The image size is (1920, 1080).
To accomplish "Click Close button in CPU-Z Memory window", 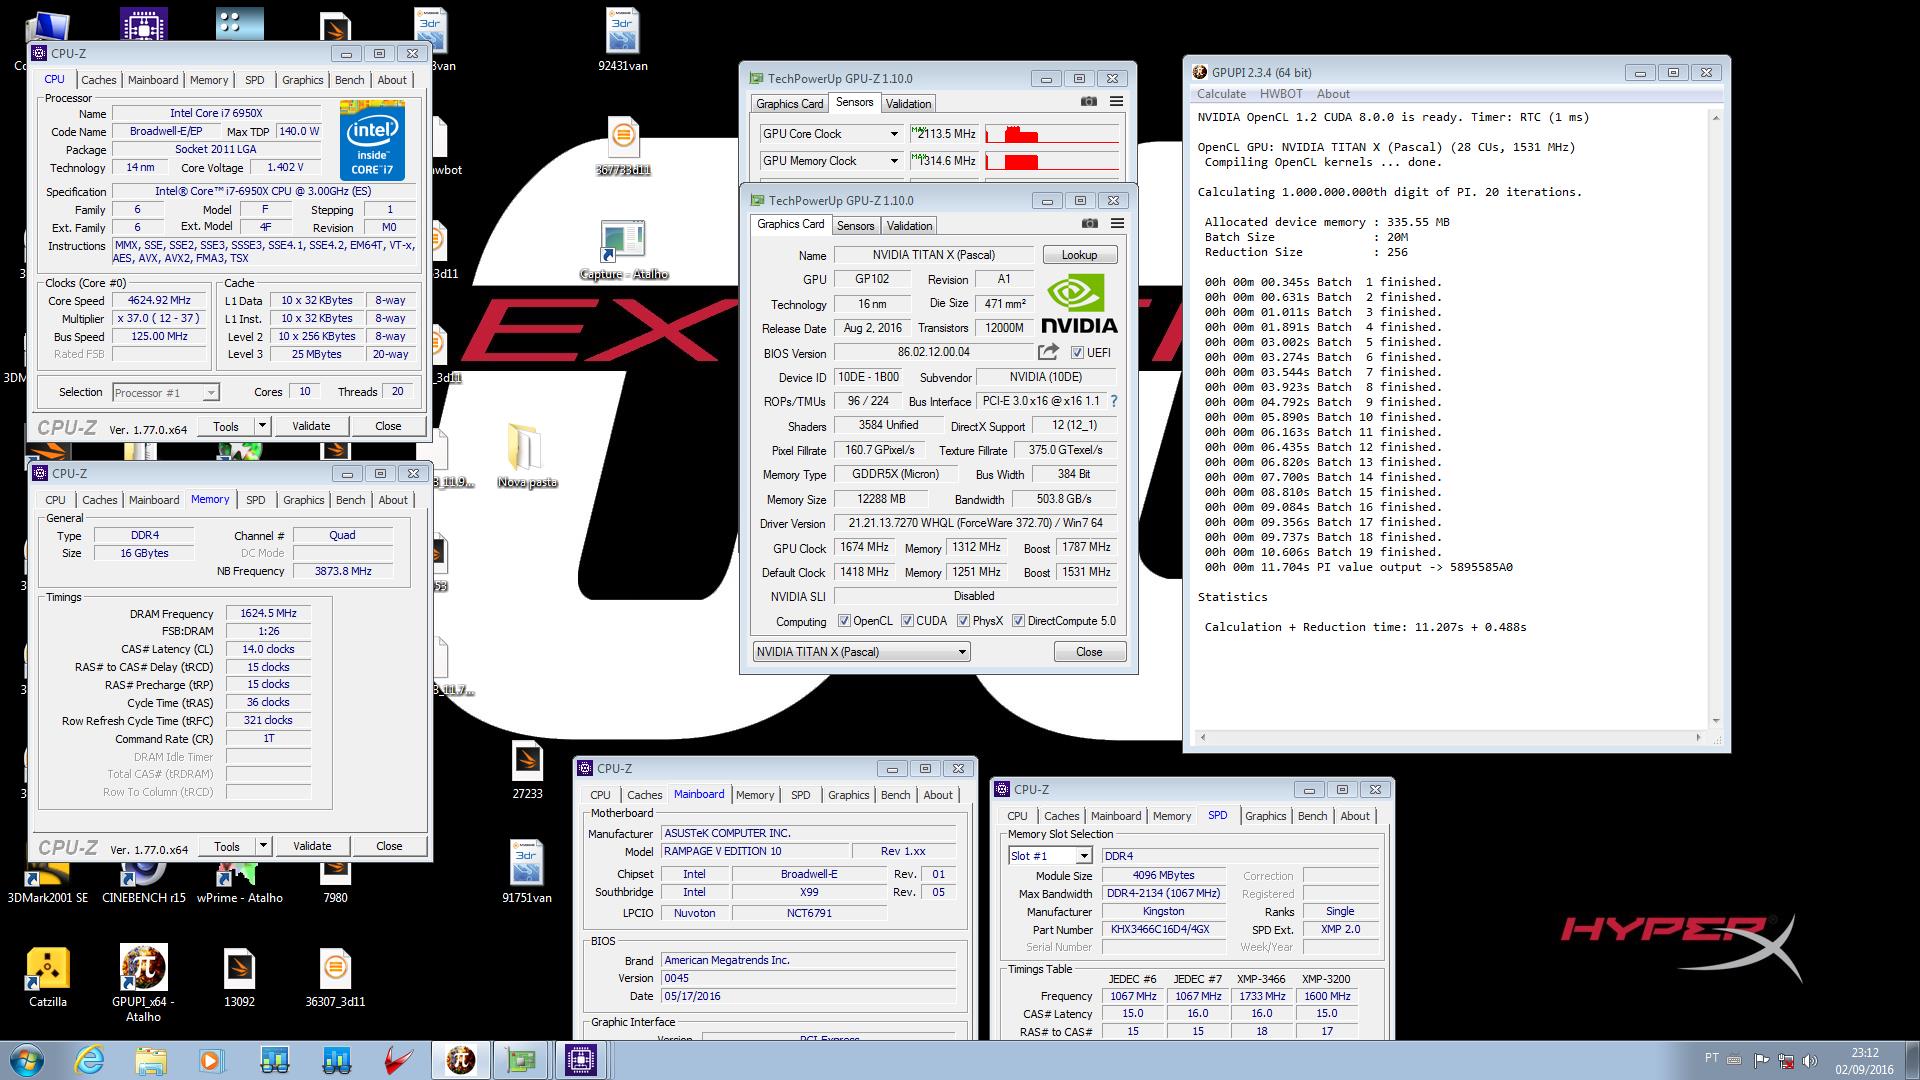I will point(389,846).
